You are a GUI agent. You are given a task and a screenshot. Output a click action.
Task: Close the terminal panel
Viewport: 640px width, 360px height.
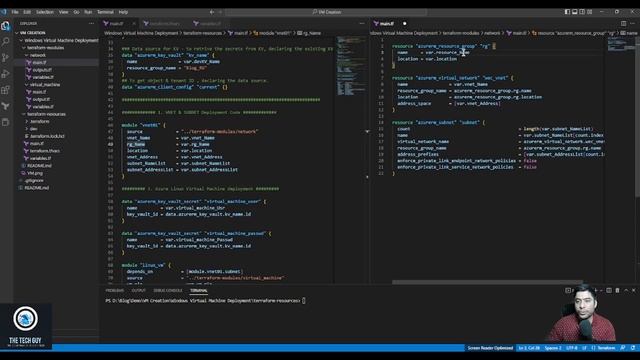pyautogui.click(x=634, y=290)
